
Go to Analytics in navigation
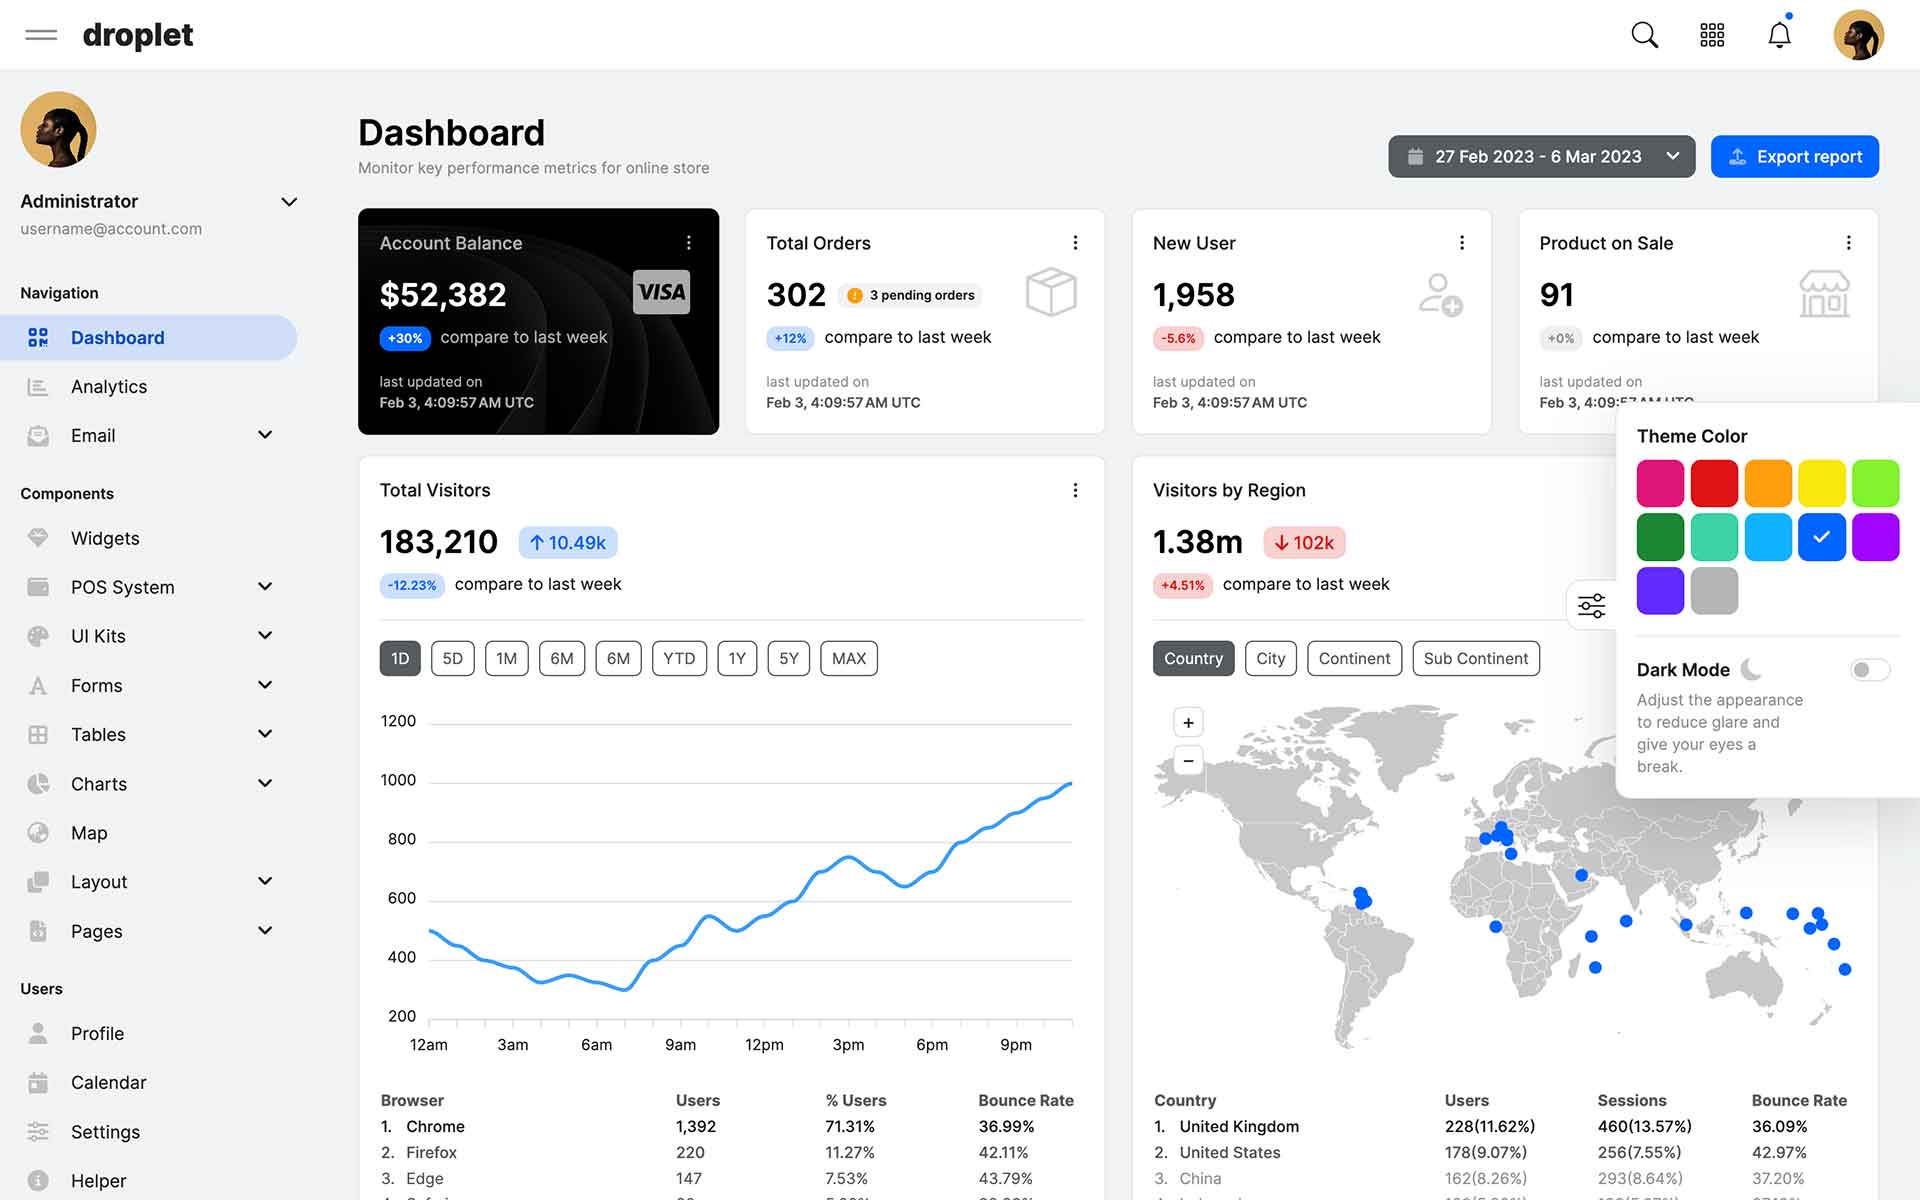pyautogui.click(x=109, y=387)
